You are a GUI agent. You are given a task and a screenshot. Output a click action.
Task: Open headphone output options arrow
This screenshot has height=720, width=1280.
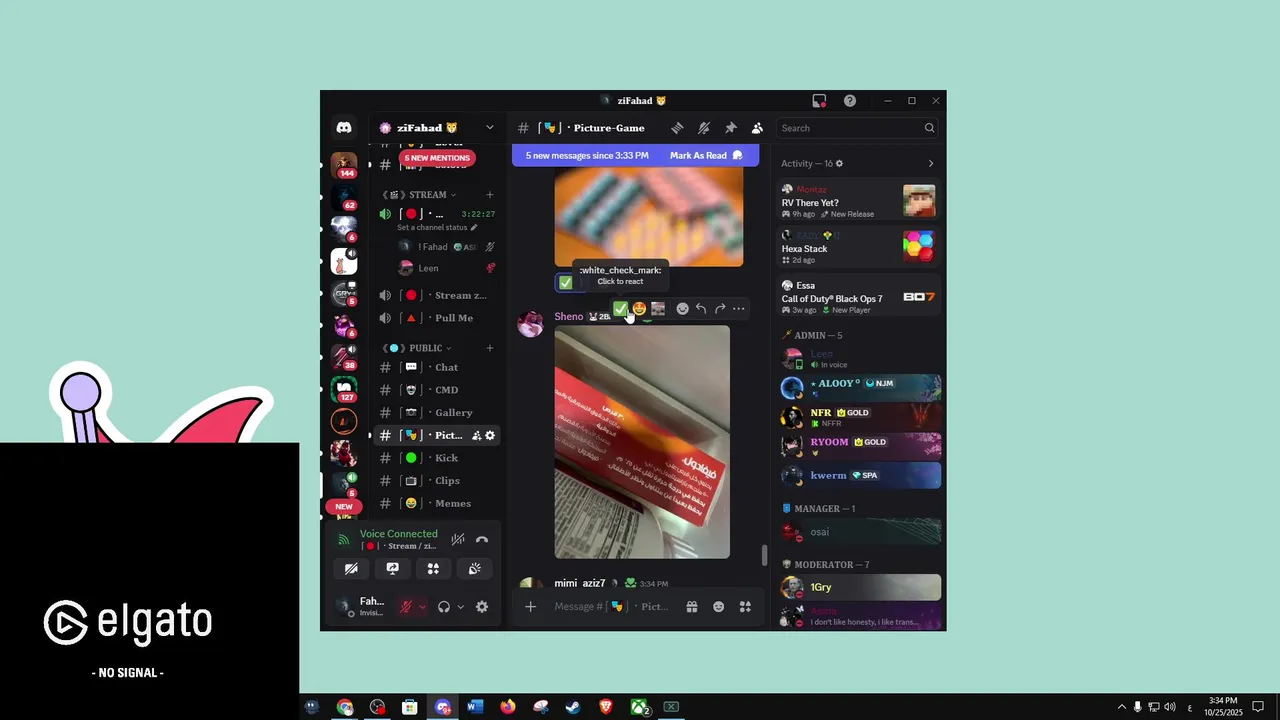pyautogui.click(x=460, y=607)
